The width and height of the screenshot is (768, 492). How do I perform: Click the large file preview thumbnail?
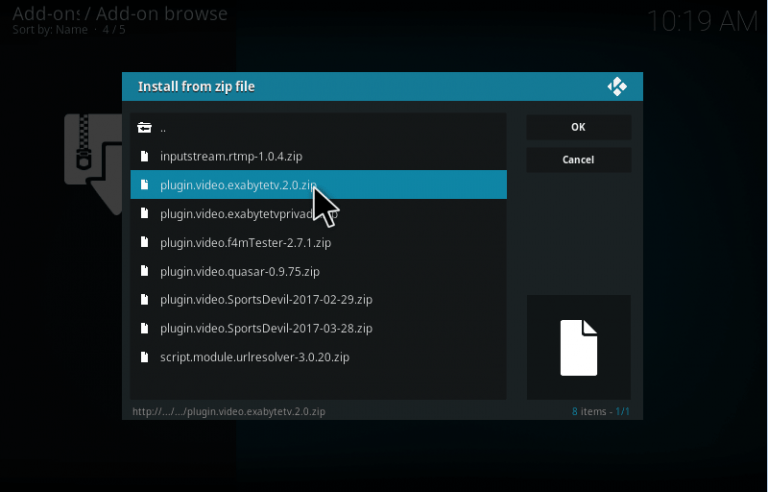point(578,347)
